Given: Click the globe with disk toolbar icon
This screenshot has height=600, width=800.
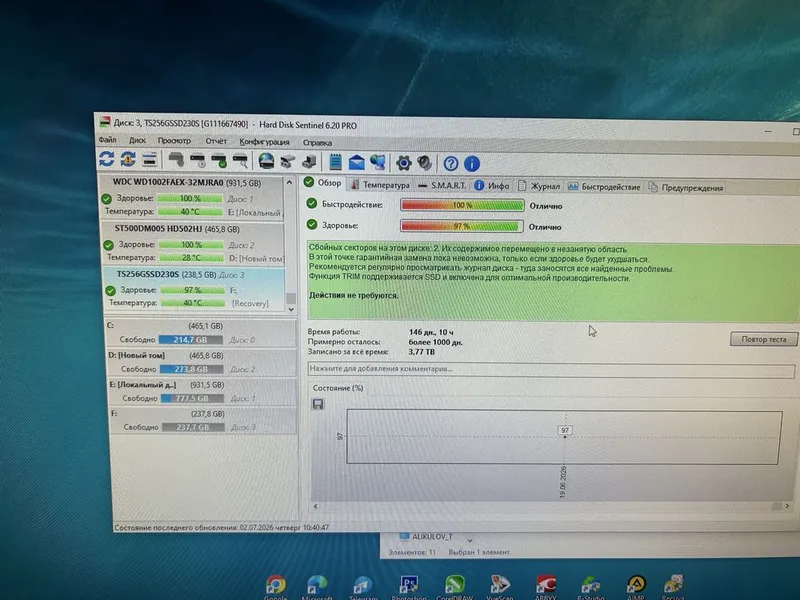Looking at the screenshot, I should click(x=266, y=161).
